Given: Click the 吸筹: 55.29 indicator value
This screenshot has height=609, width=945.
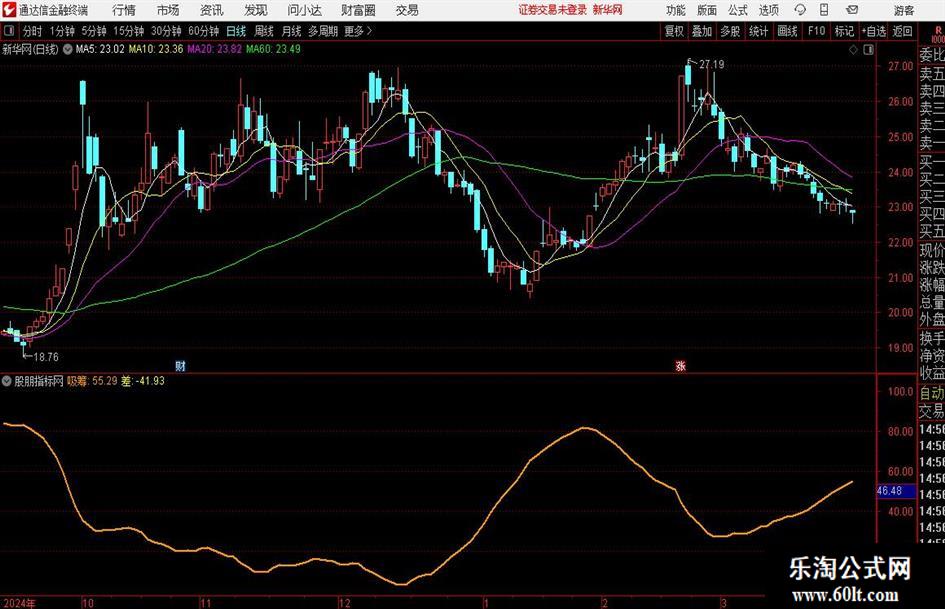Looking at the screenshot, I should point(92,381).
